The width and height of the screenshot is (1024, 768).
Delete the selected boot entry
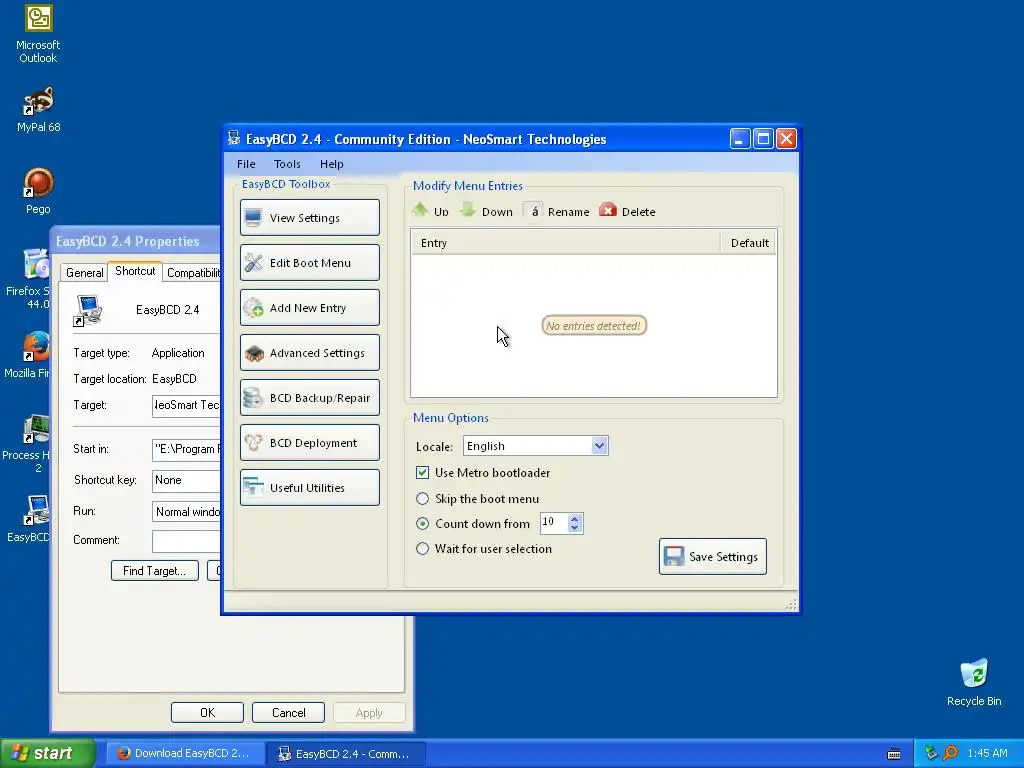[627, 211]
